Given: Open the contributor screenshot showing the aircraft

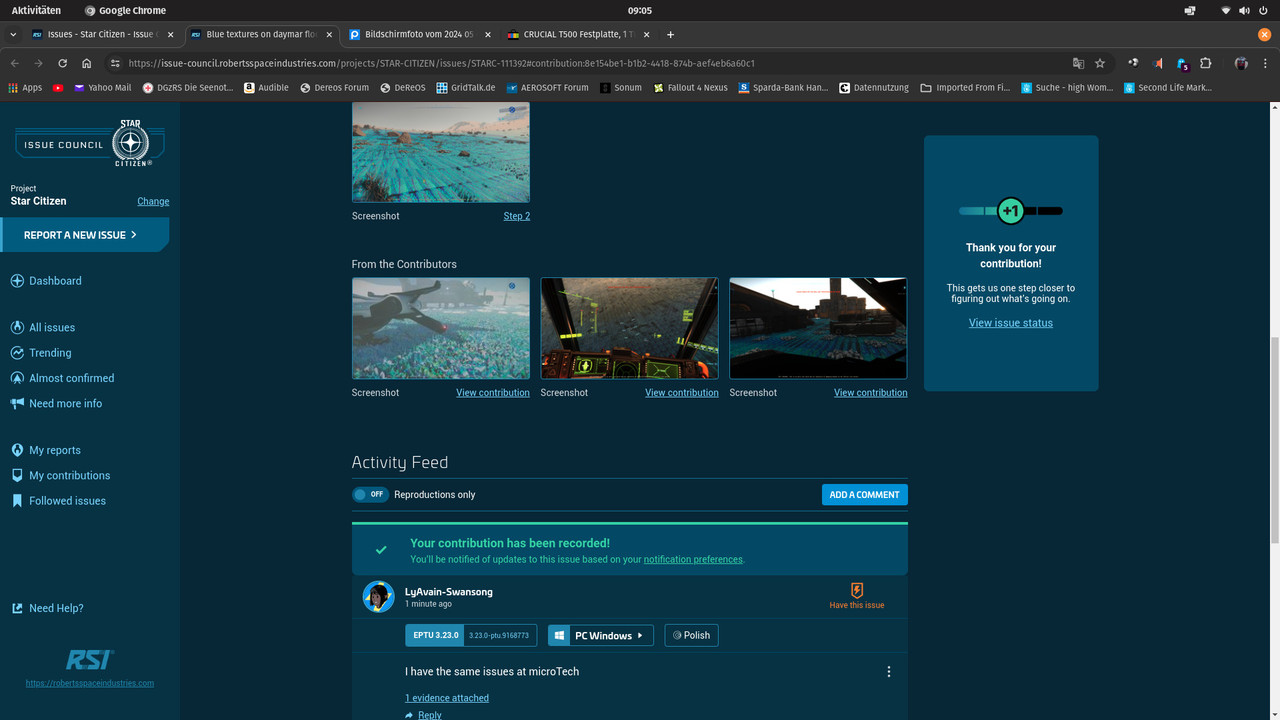Looking at the screenshot, I should pos(441,328).
